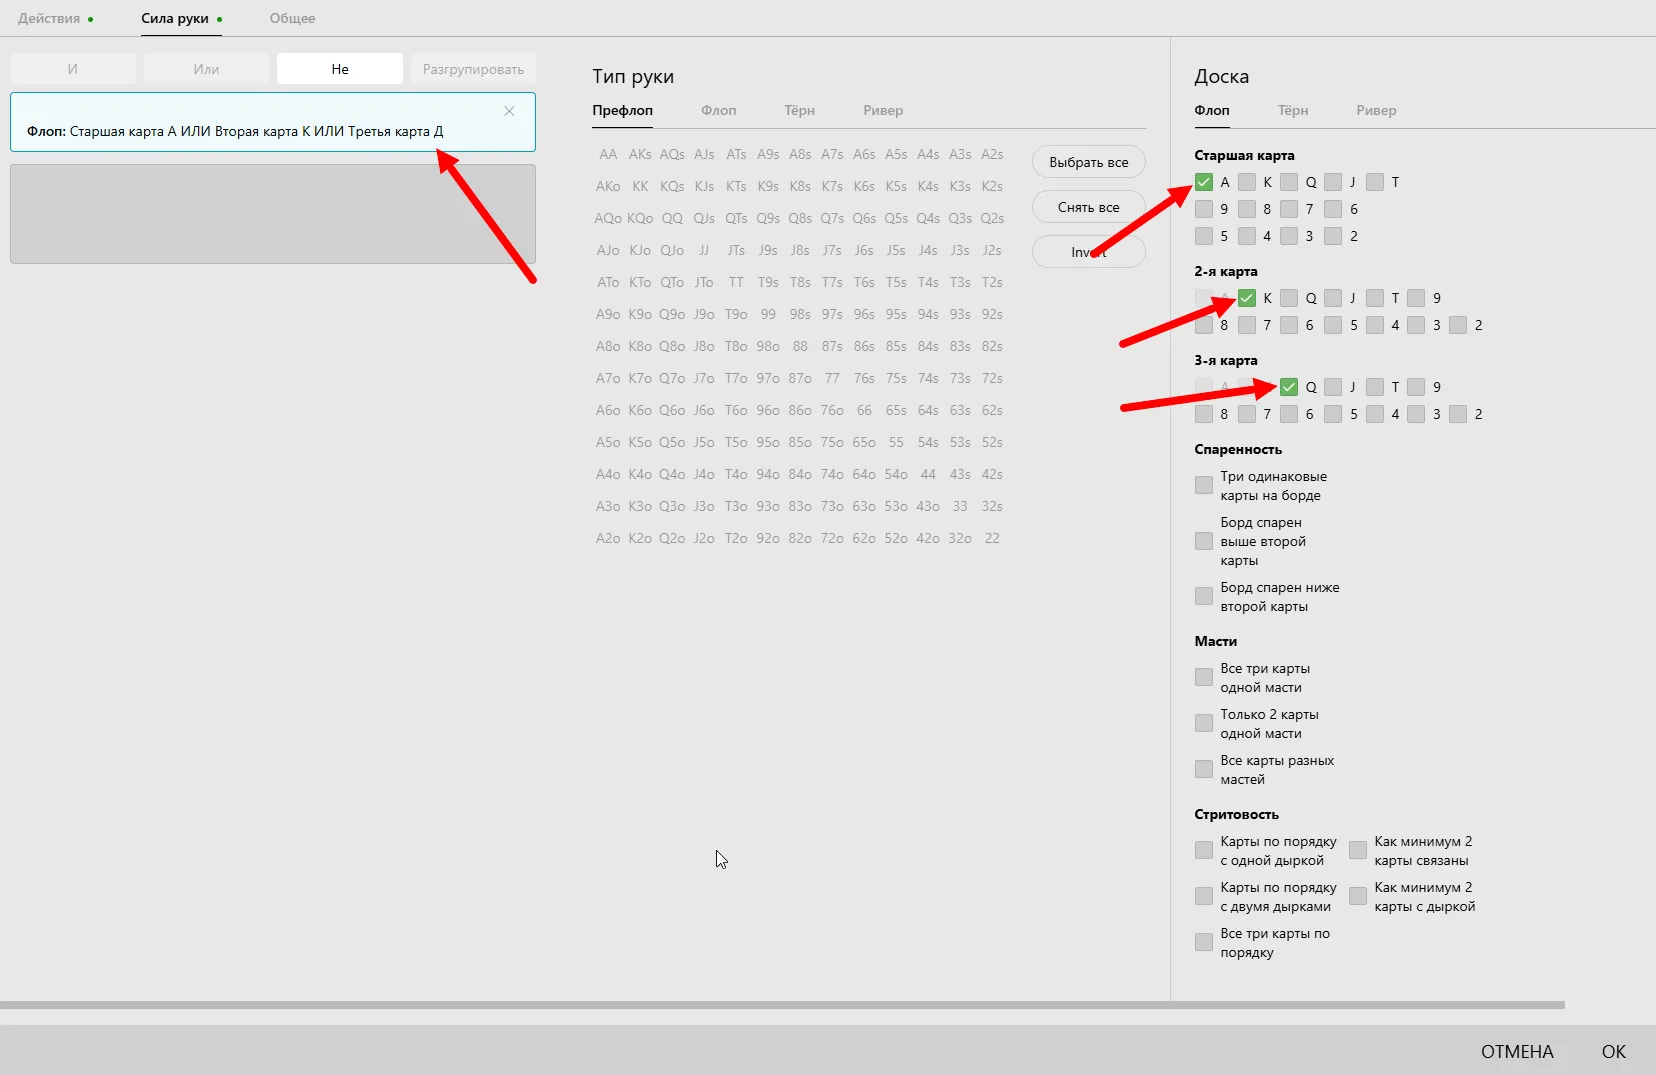
Task: Remove the Флоп filter condition with X
Action: click(509, 111)
